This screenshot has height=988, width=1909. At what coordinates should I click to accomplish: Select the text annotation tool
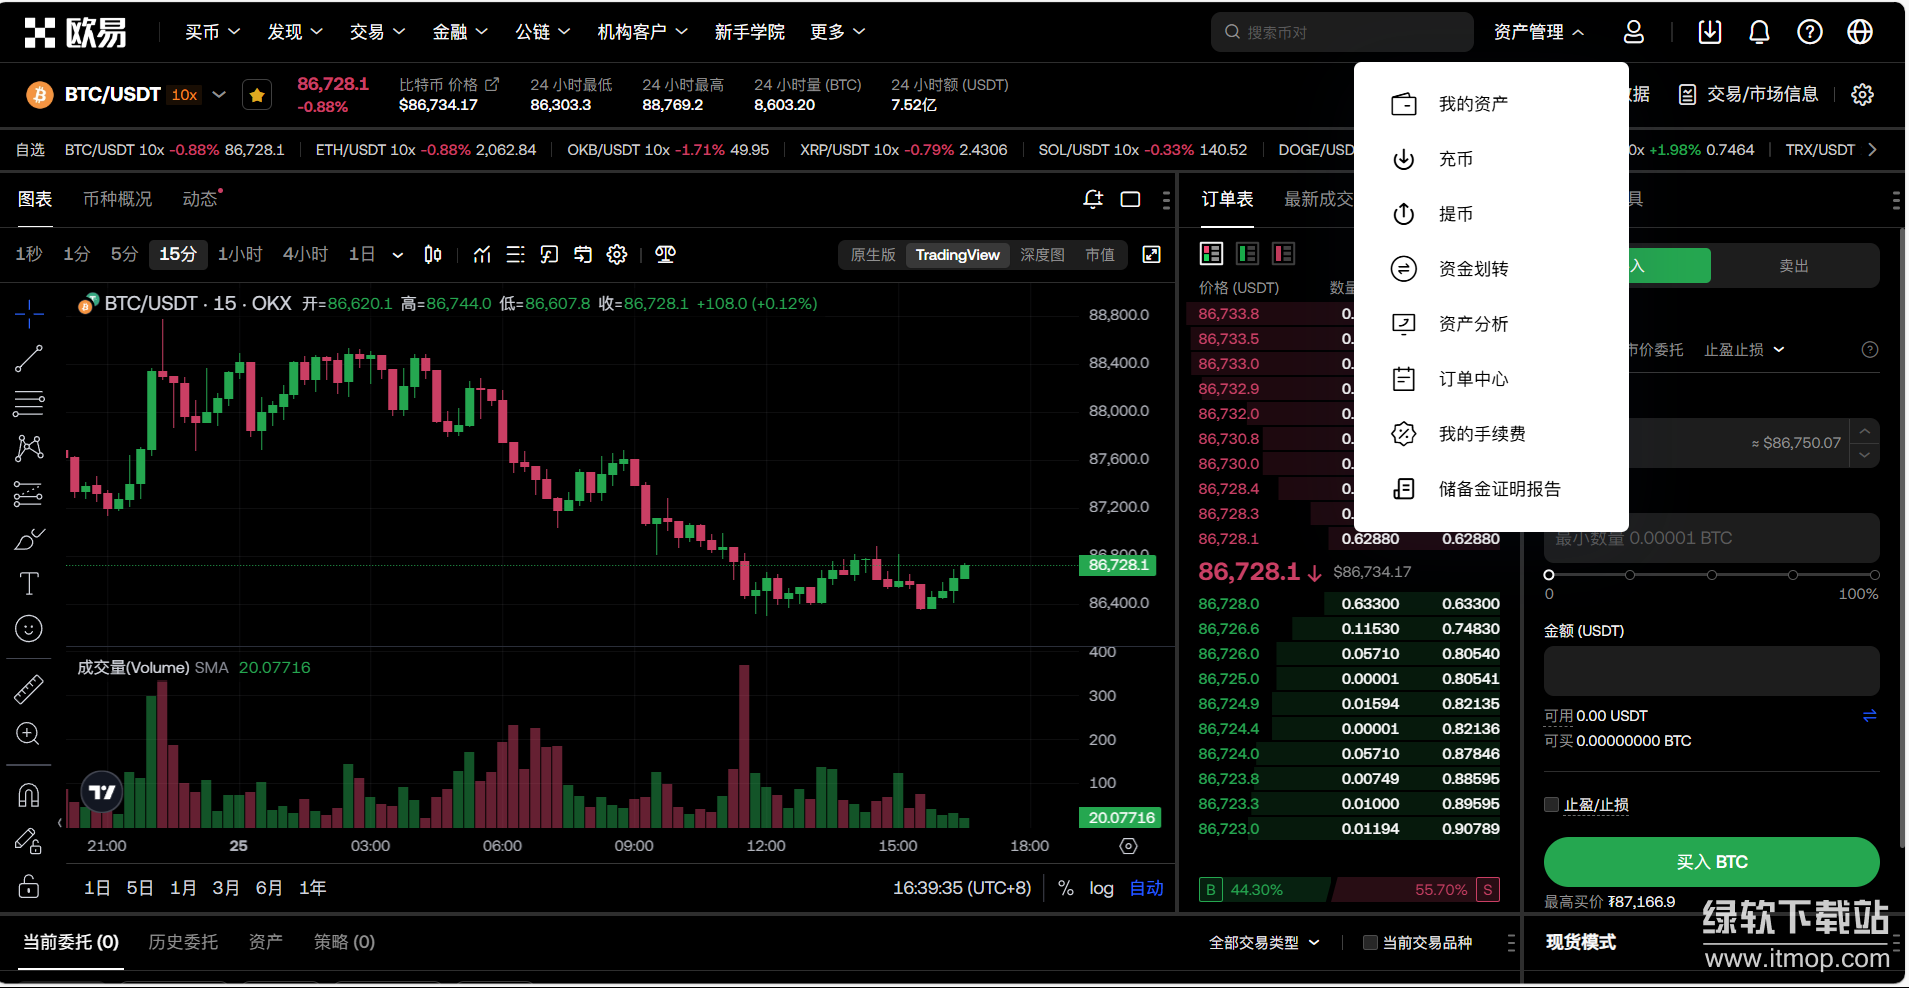[x=29, y=584]
